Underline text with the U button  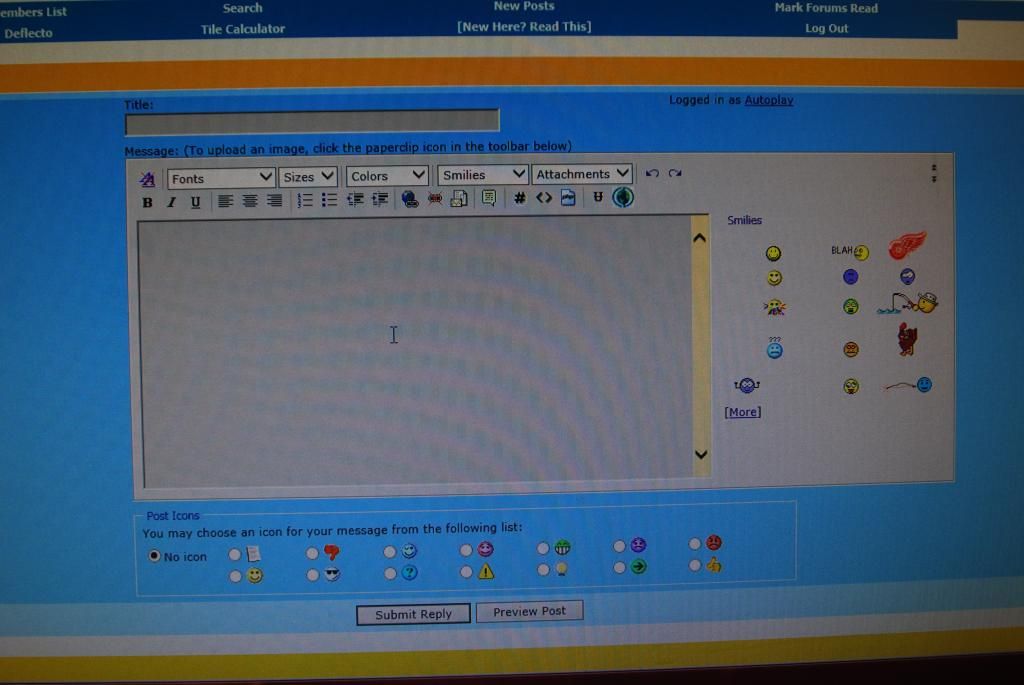click(195, 202)
